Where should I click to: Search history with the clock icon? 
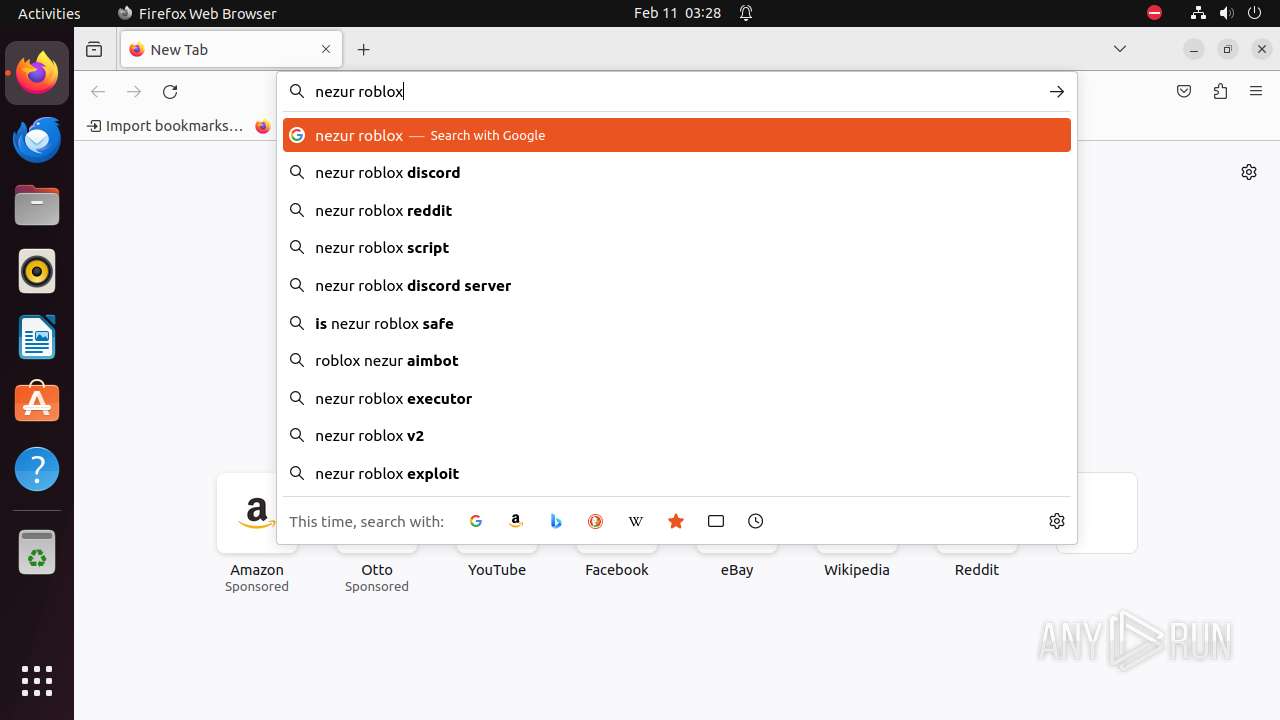756,521
